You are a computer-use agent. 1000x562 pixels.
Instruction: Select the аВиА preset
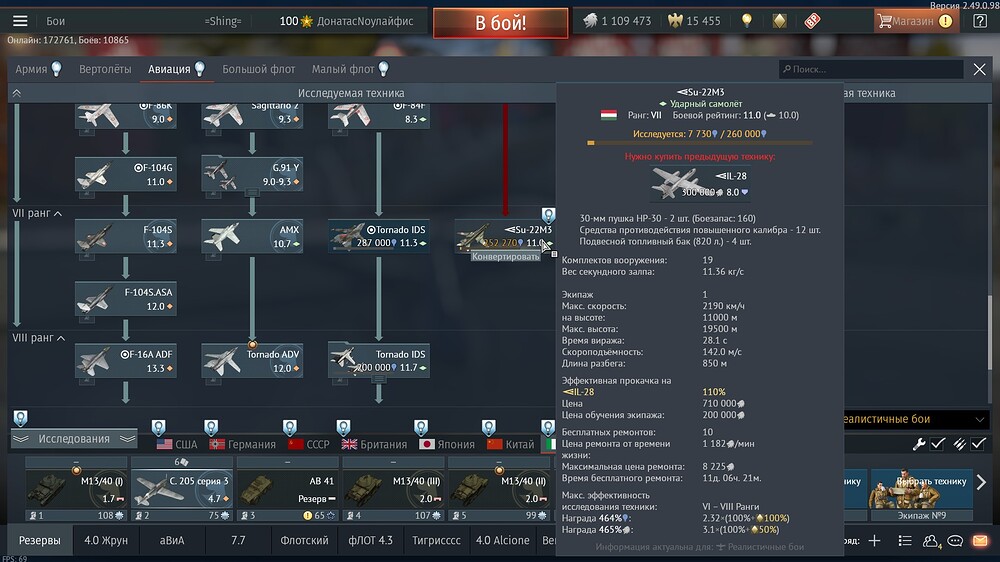point(172,540)
